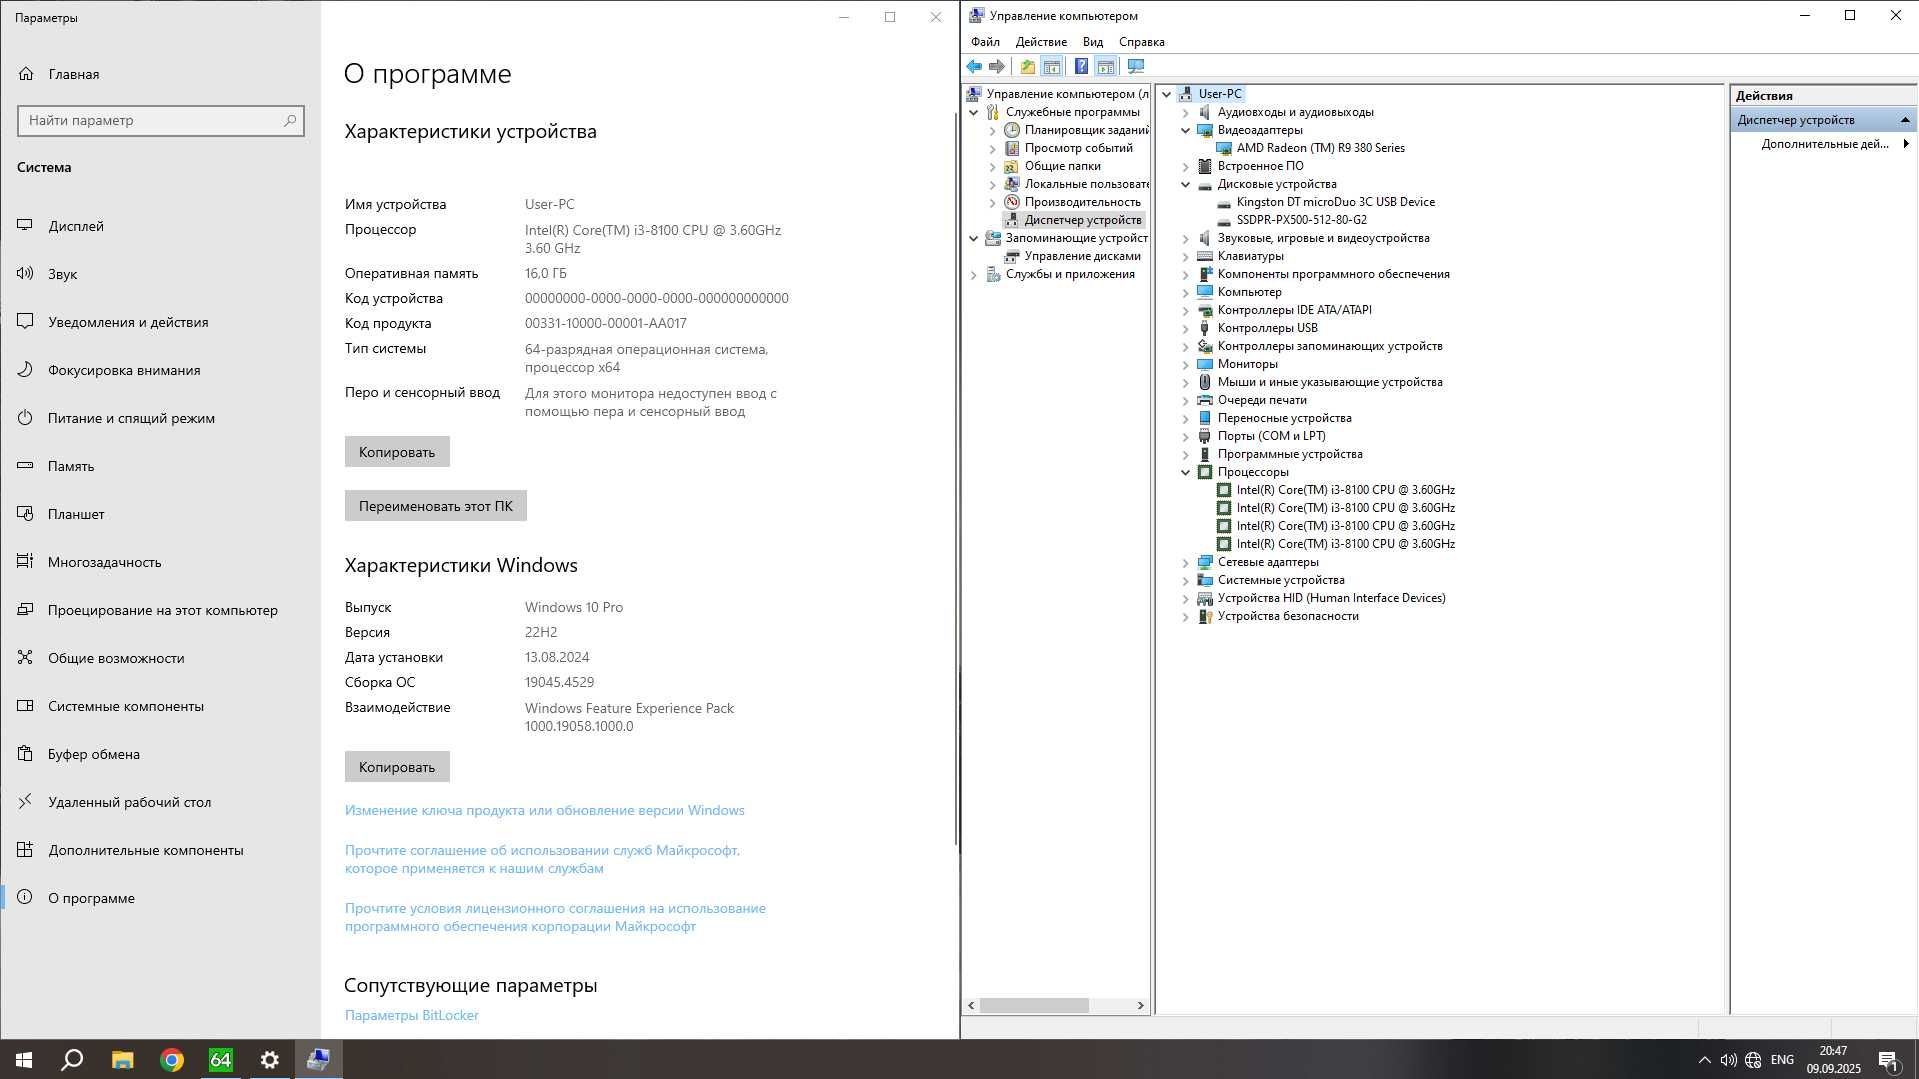Screen dimensions: 1919x1079
Task: Launch Google Chrome from the taskbar
Action: (x=172, y=1060)
